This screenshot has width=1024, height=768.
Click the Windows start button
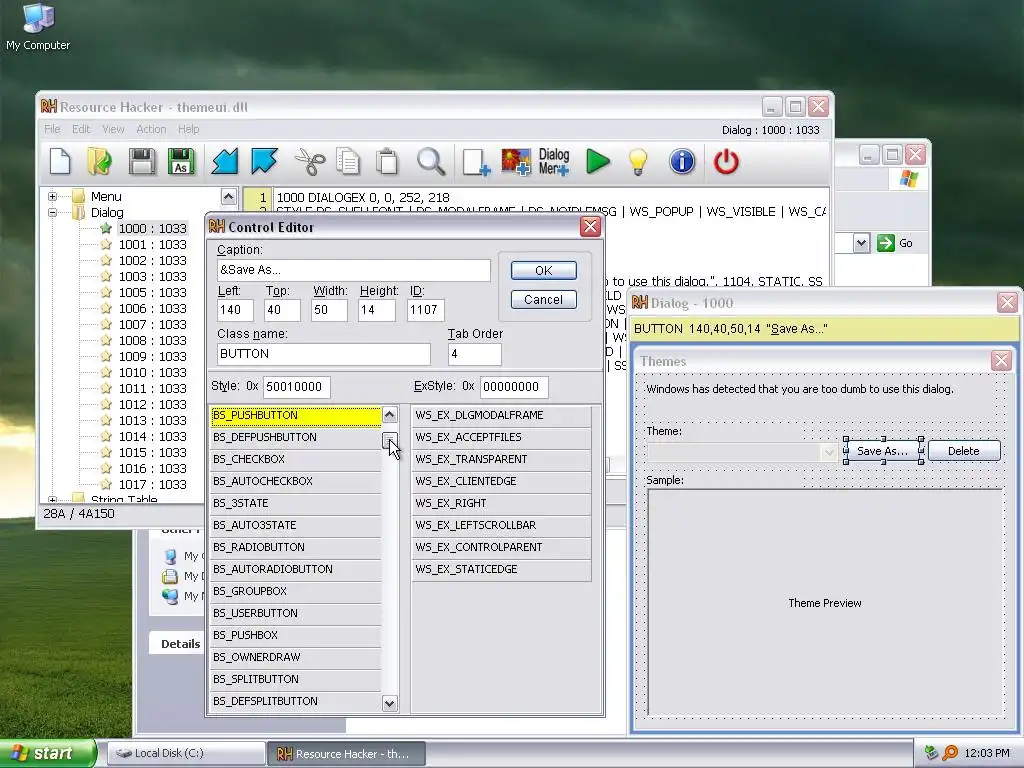pos(47,753)
